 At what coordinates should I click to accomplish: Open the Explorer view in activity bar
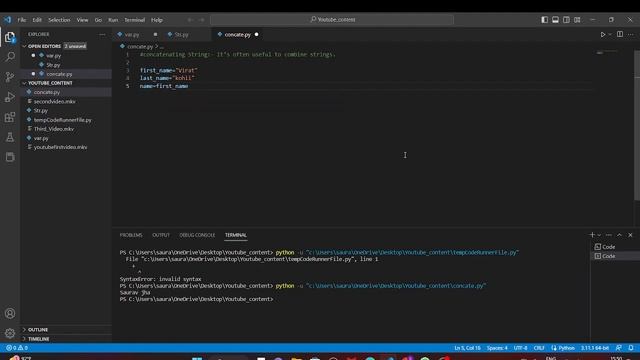coord(10,37)
